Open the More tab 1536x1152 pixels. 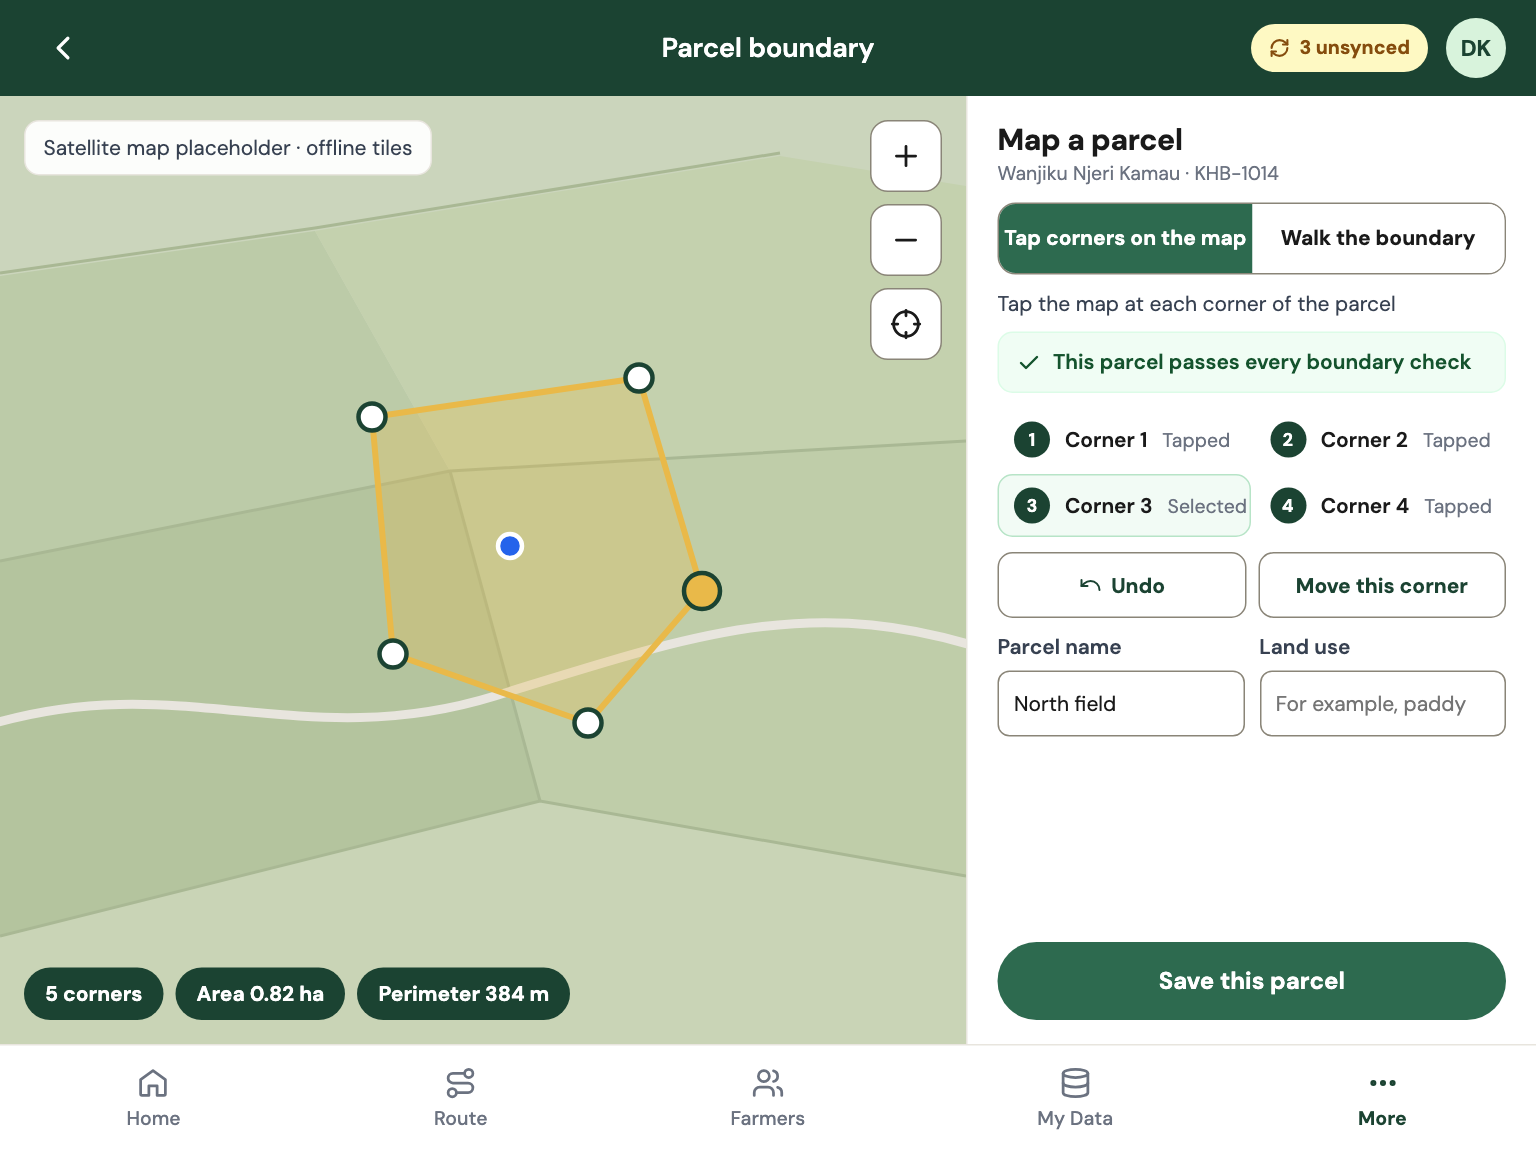pos(1382,1098)
